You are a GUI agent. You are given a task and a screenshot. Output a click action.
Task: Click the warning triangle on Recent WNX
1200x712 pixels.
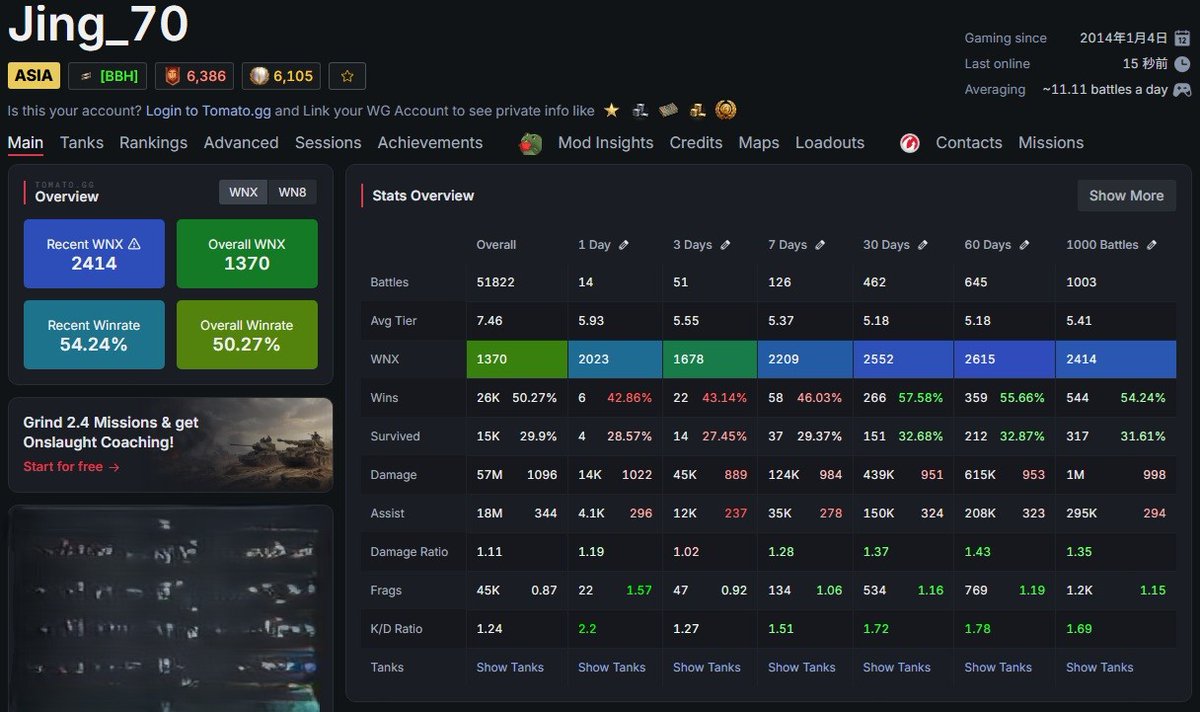pyautogui.click(x=134, y=244)
